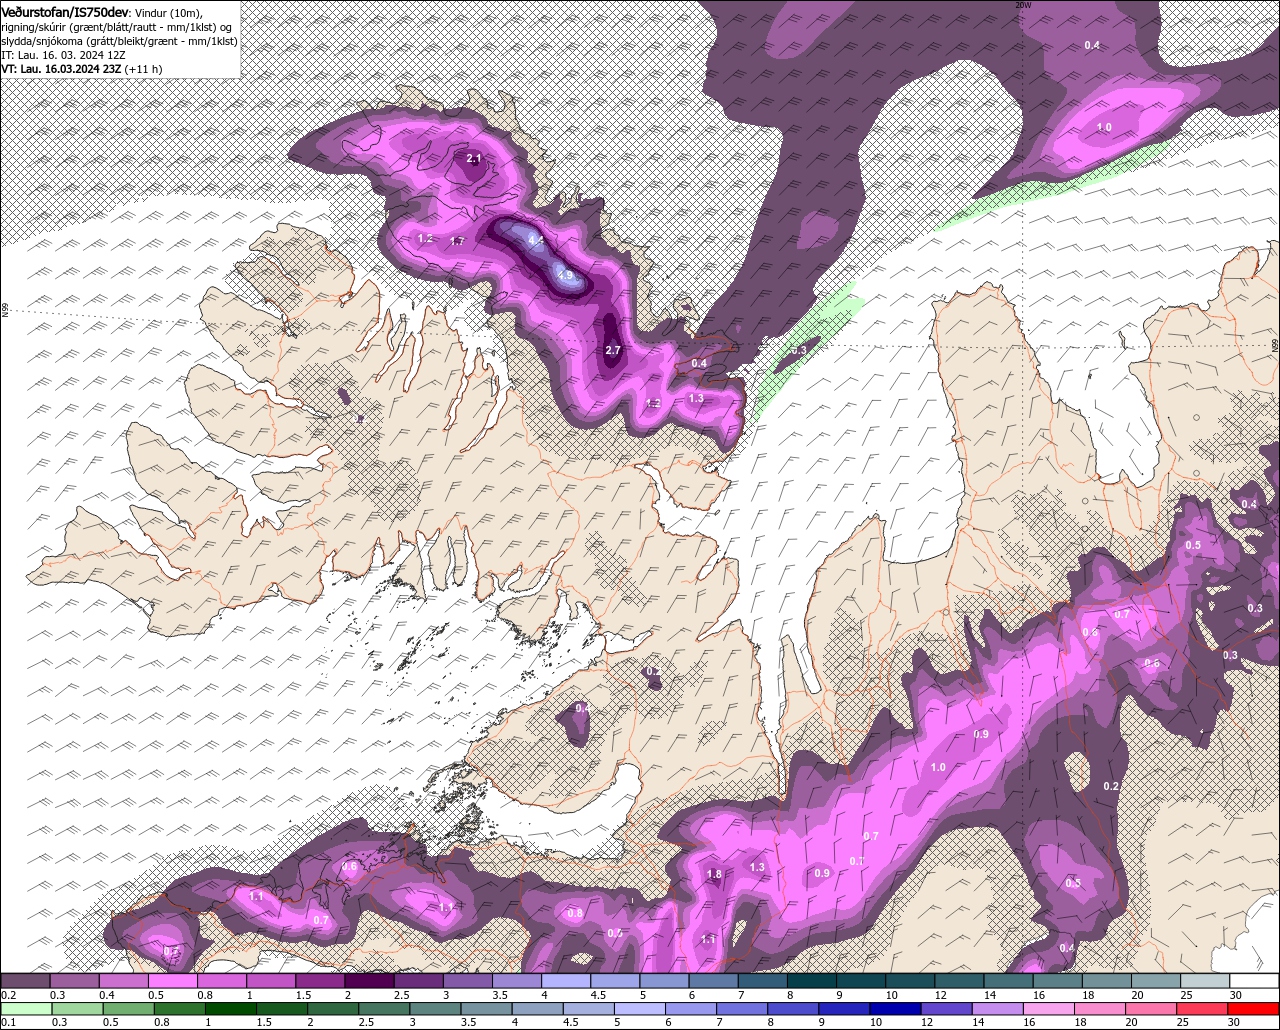Click the bright red 30 swatch in the lower legend row
This screenshot has height=1030, width=1280.
pos(1255,1009)
